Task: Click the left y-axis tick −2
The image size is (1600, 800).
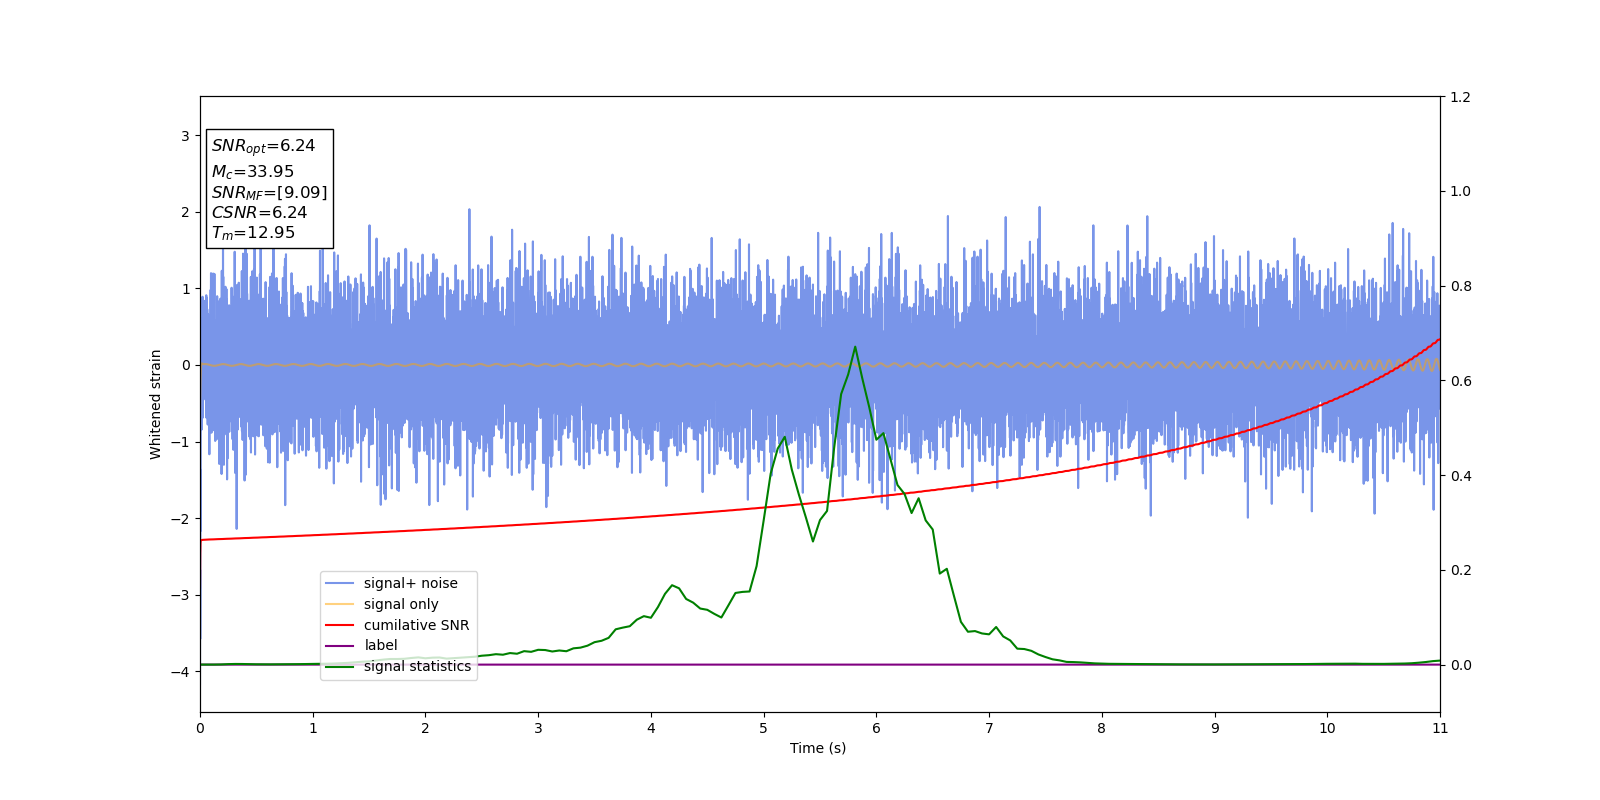Action: (x=183, y=519)
